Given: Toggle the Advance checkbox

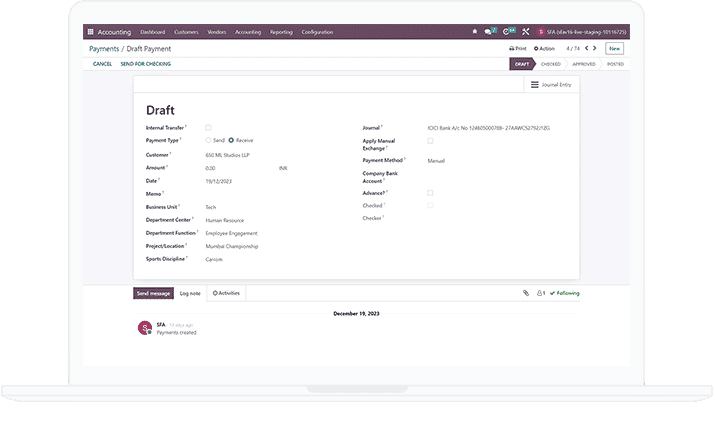Looking at the screenshot, I should click(430, 192).
